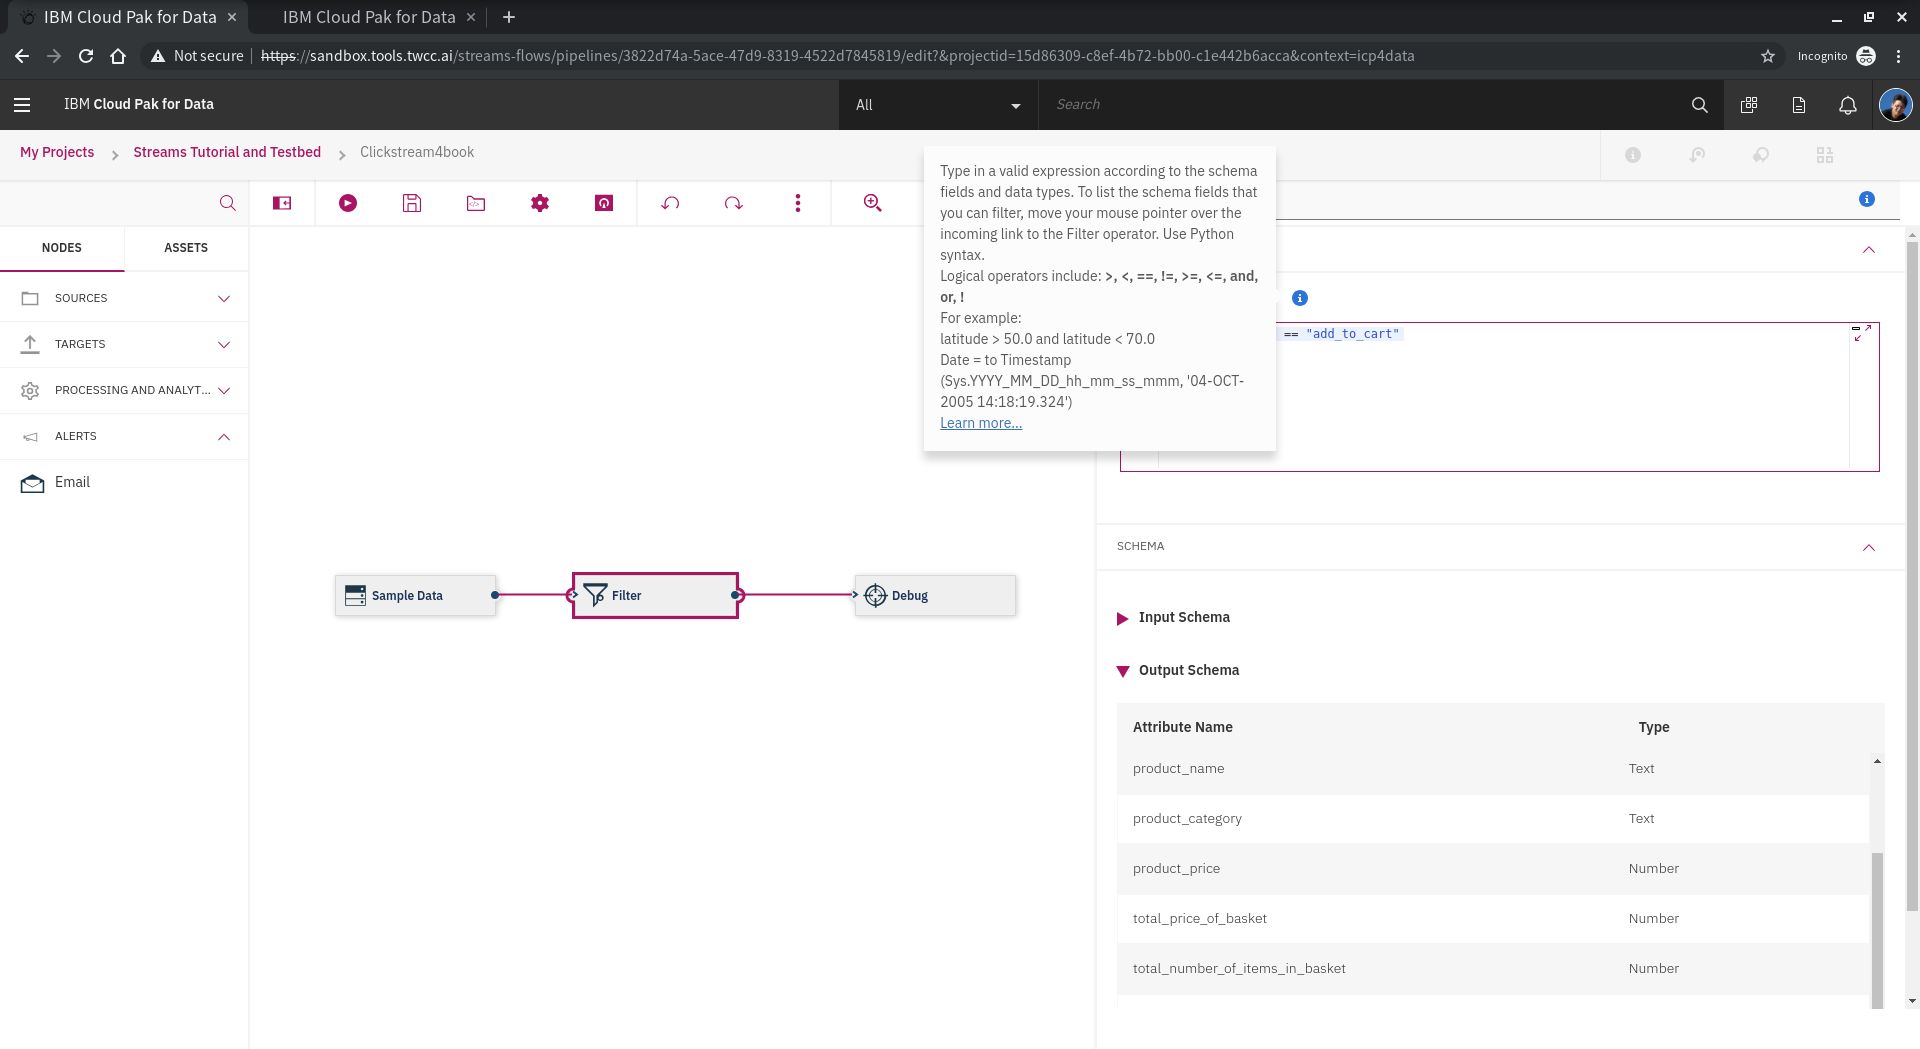Select the product_name attribute row

pos(1492,769)
